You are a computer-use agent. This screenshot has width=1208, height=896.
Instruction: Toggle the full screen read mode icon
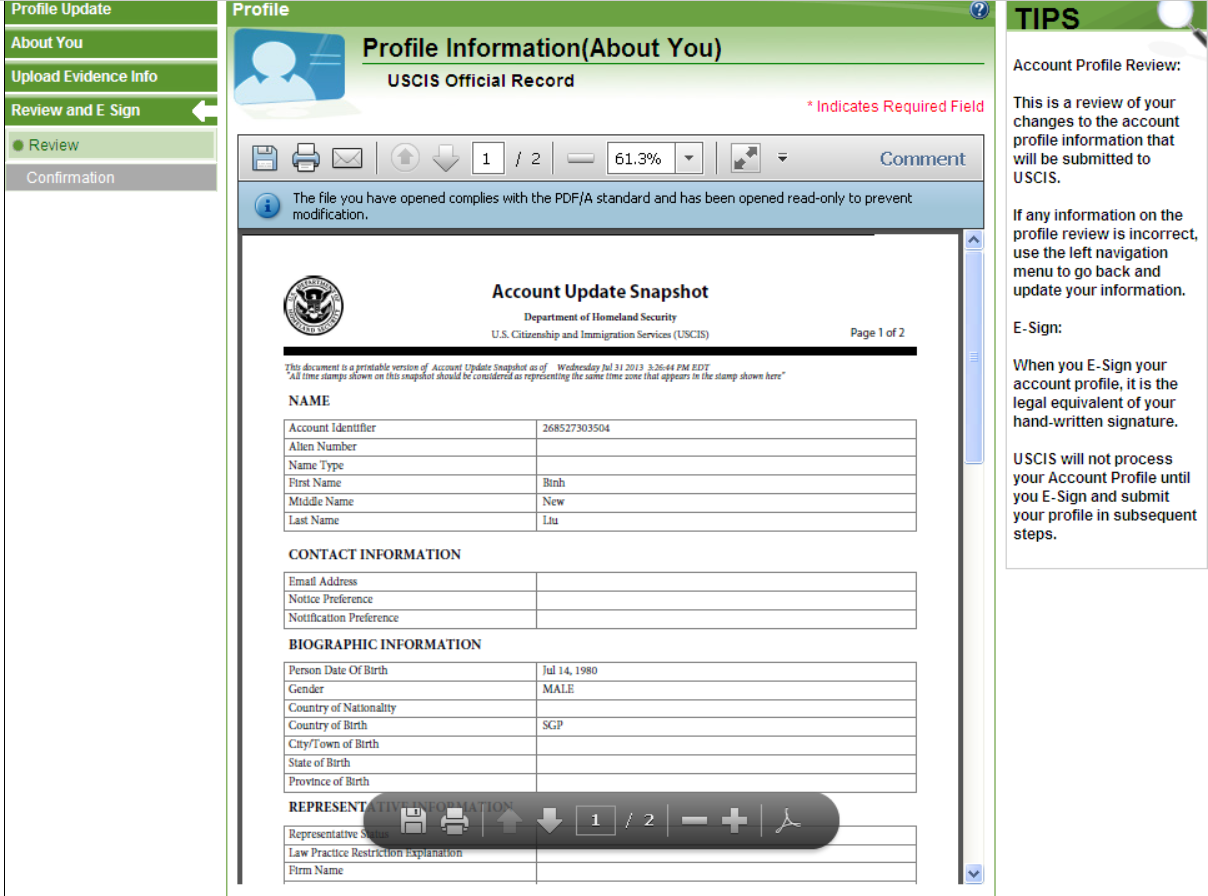(746, 158)
